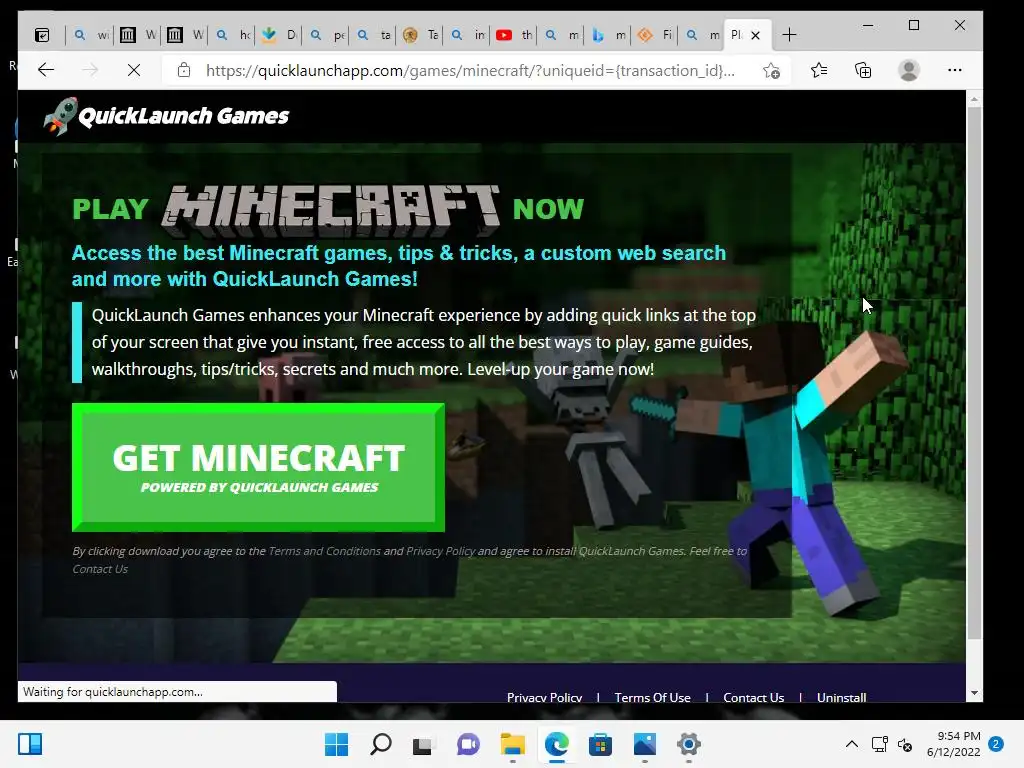Open the Collections panel
Screen dimensions: 1024x768
863,70
